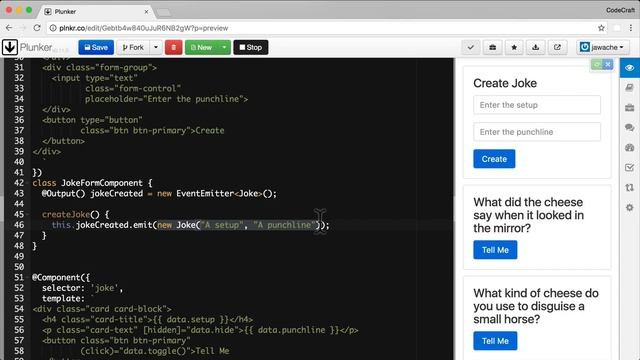The image size is (640, 360).
Task: Refresh the preview using the green button
Action: click(597, 64)
